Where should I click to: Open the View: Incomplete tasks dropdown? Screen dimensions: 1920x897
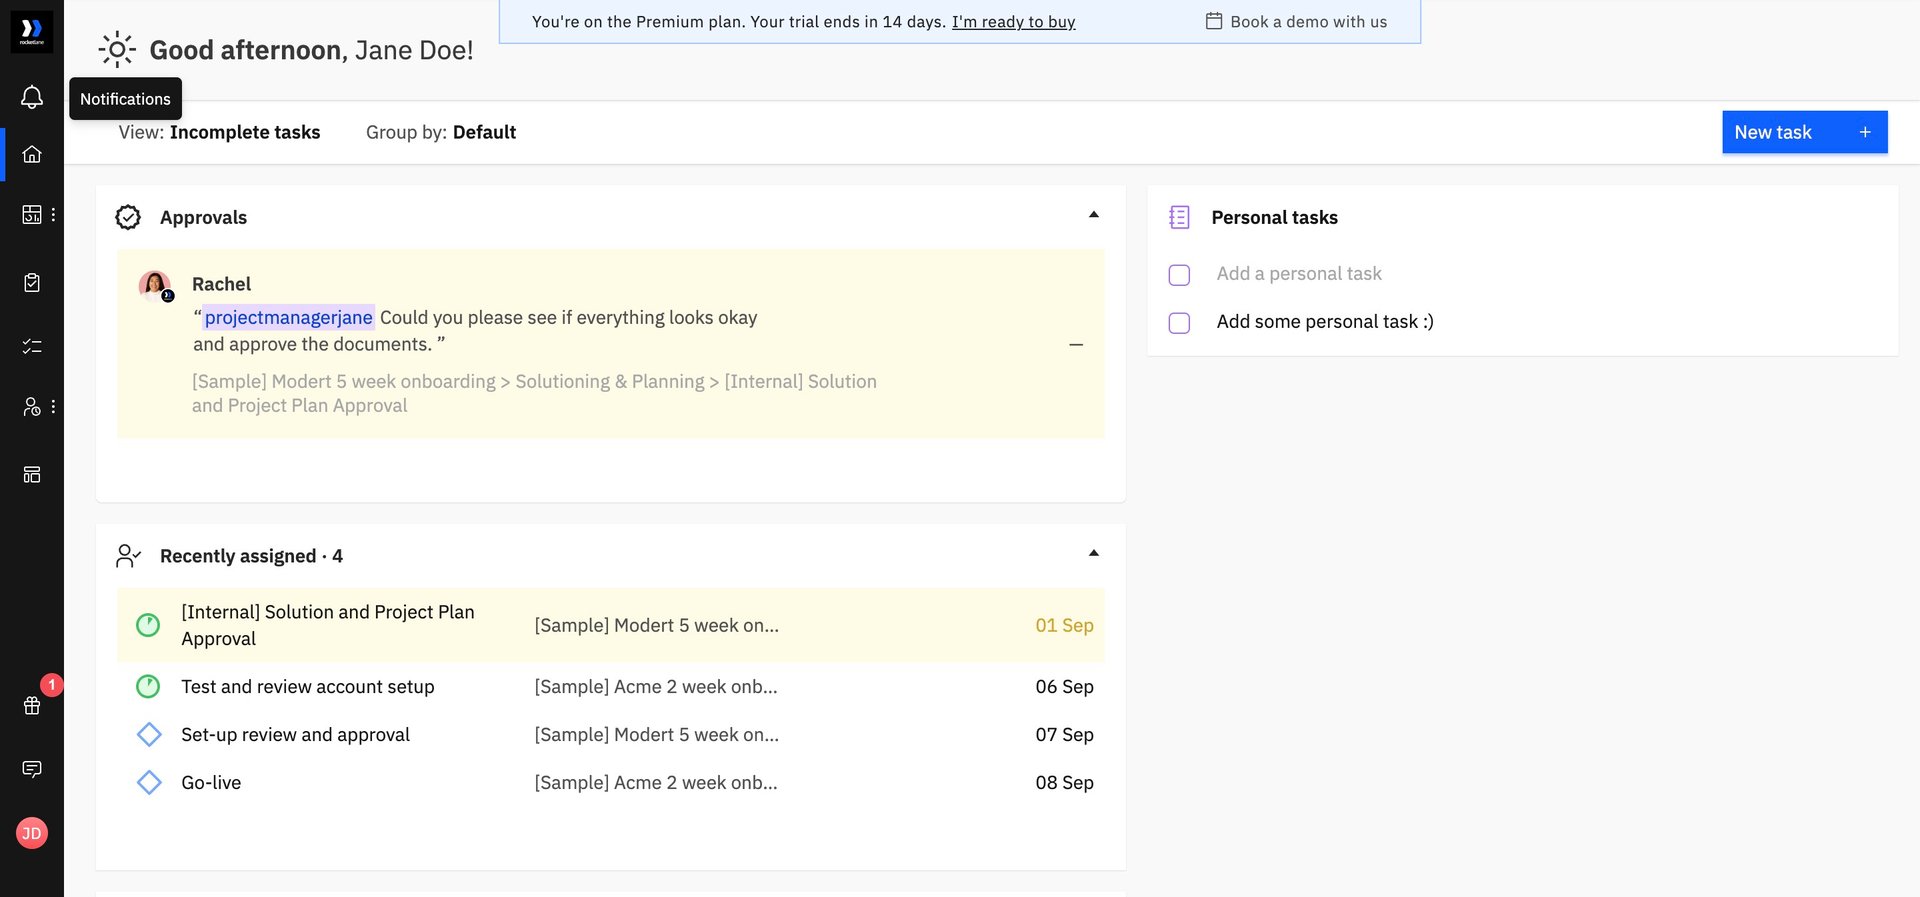pos(219,133)
